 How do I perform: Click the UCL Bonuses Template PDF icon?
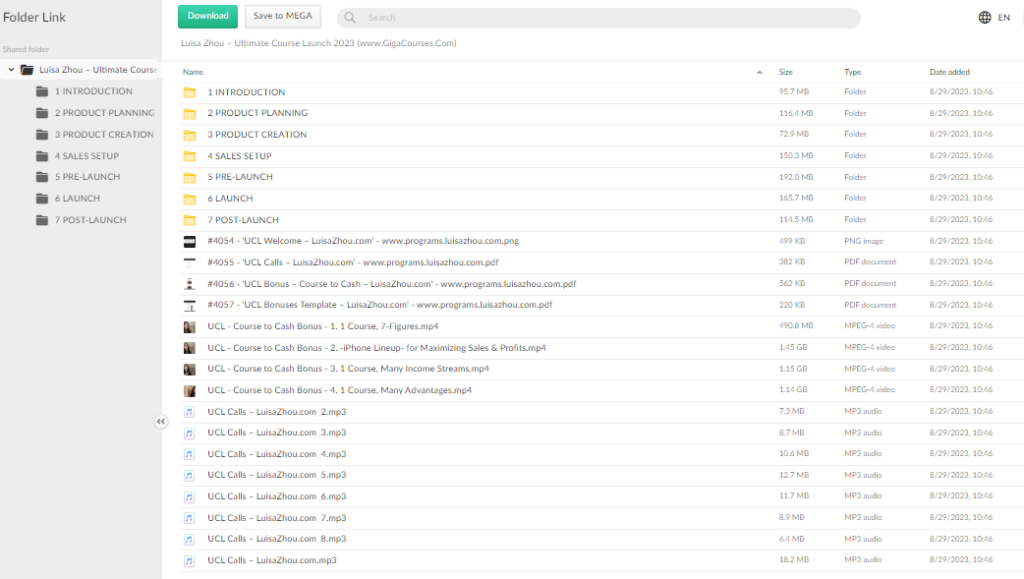(189, 305)
